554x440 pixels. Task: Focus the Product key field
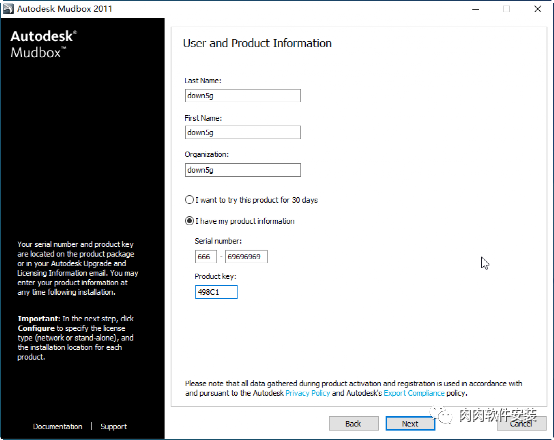pyautogui.click(x=216, y=292)
